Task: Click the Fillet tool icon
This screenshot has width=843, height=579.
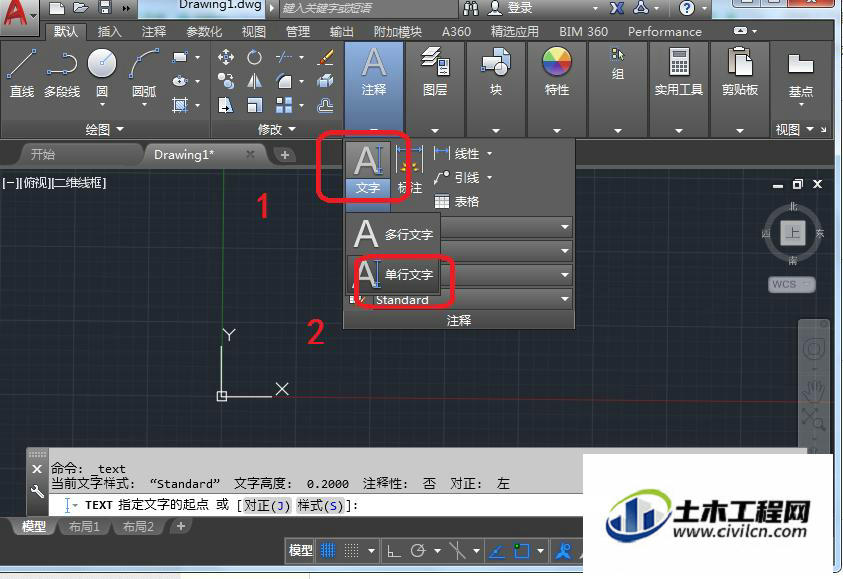Action: tap(283, 81)
